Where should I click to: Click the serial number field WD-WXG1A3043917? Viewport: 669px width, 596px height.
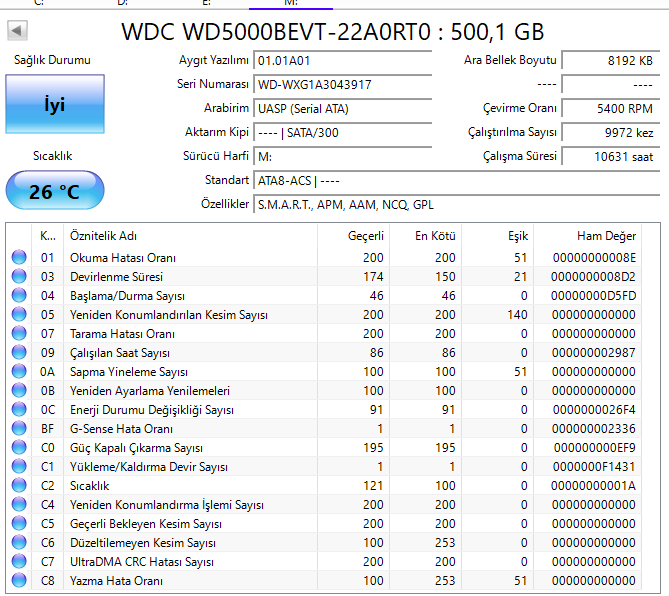[343, 84]
